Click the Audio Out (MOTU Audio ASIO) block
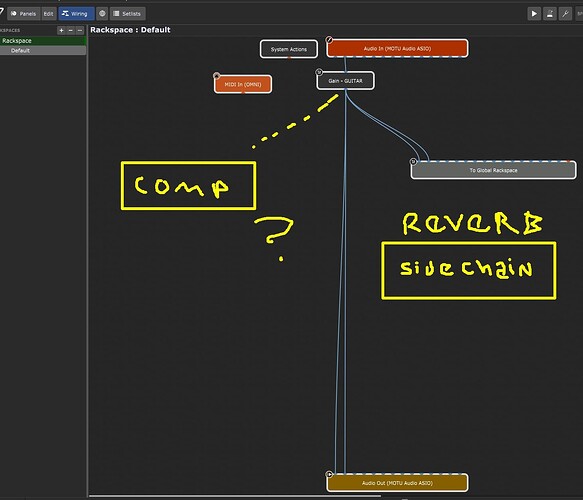This screenshot has height=500, width=583. (x=397, y=483)
